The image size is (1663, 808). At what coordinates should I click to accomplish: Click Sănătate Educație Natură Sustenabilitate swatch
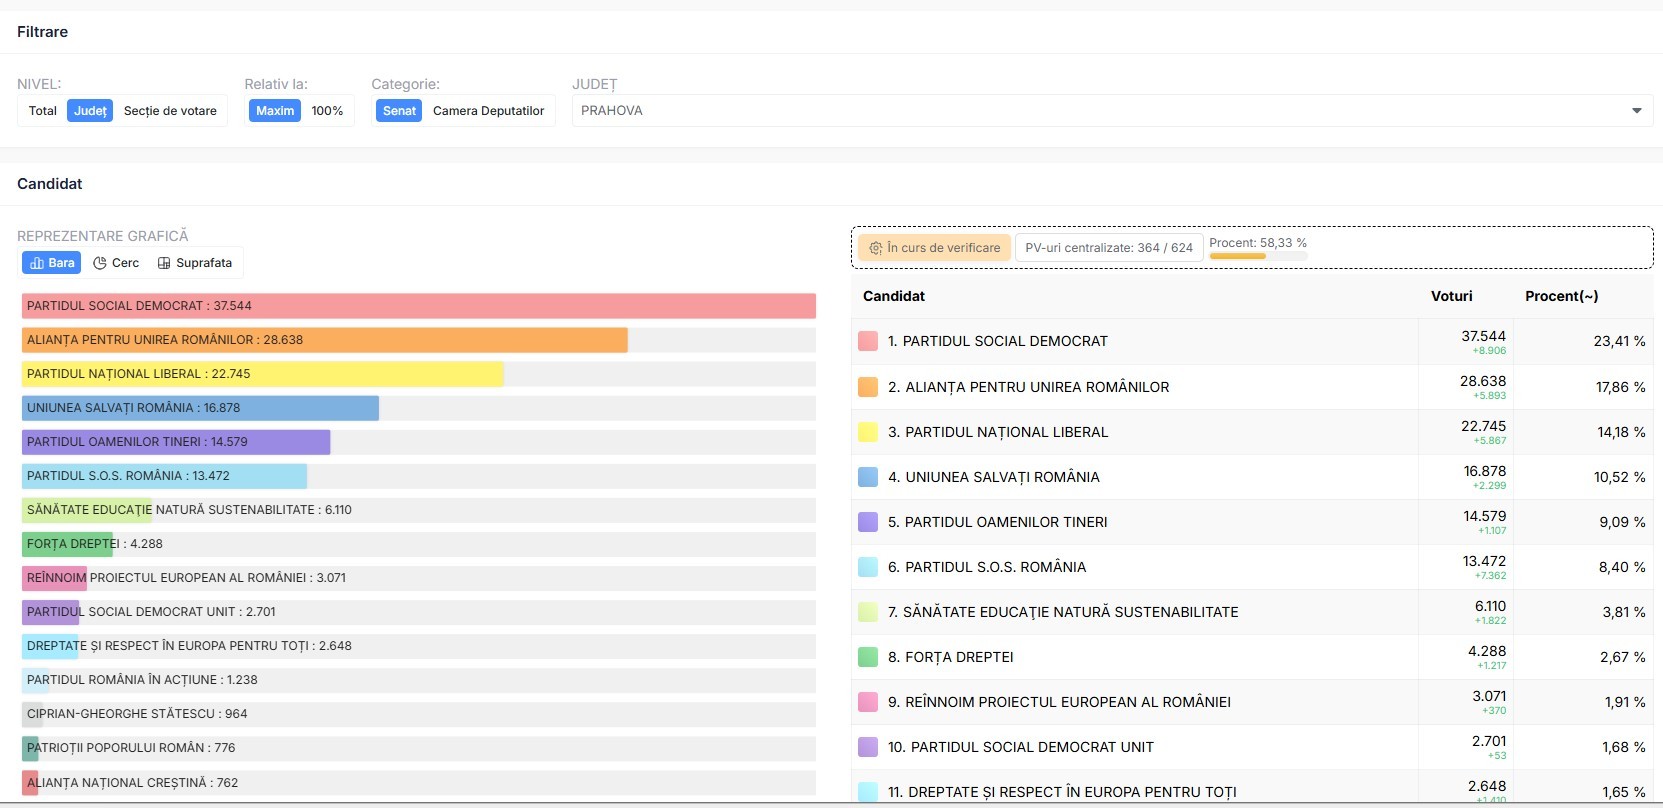[868, 612]
